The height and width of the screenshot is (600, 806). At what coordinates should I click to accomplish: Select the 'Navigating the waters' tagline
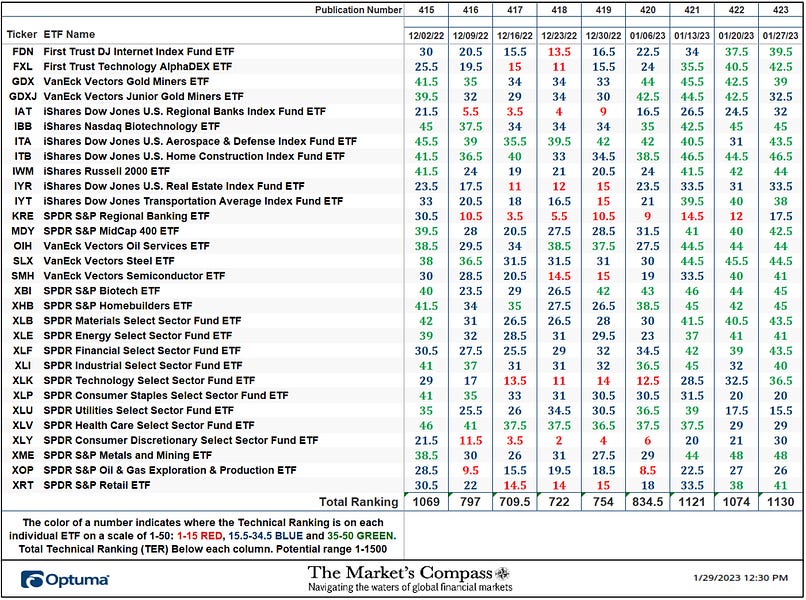click(x=410, y=587)
